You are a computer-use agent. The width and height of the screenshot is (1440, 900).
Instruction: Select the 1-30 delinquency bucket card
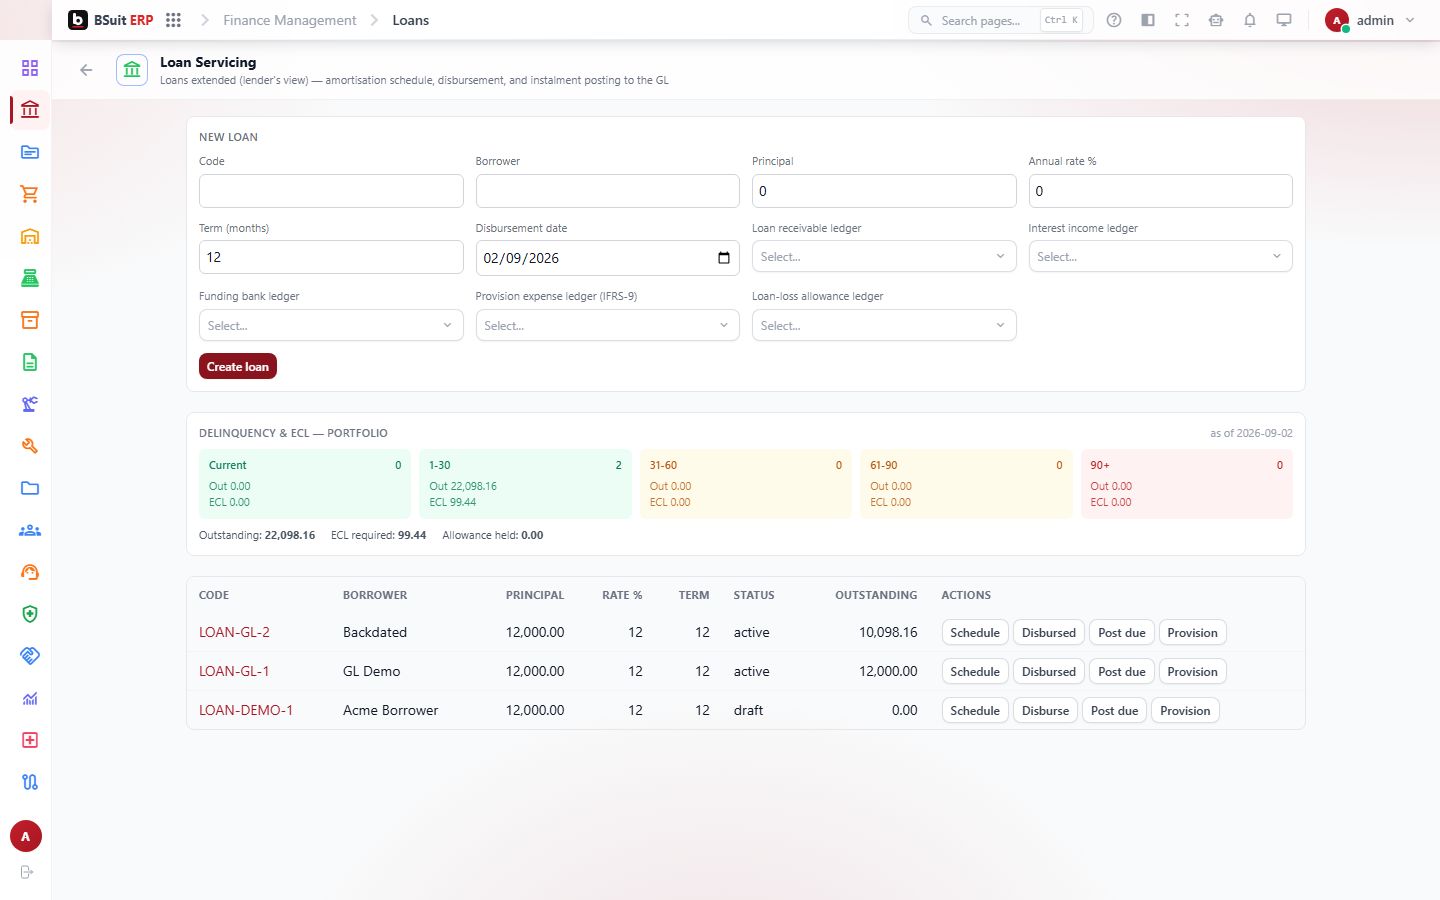525,484
